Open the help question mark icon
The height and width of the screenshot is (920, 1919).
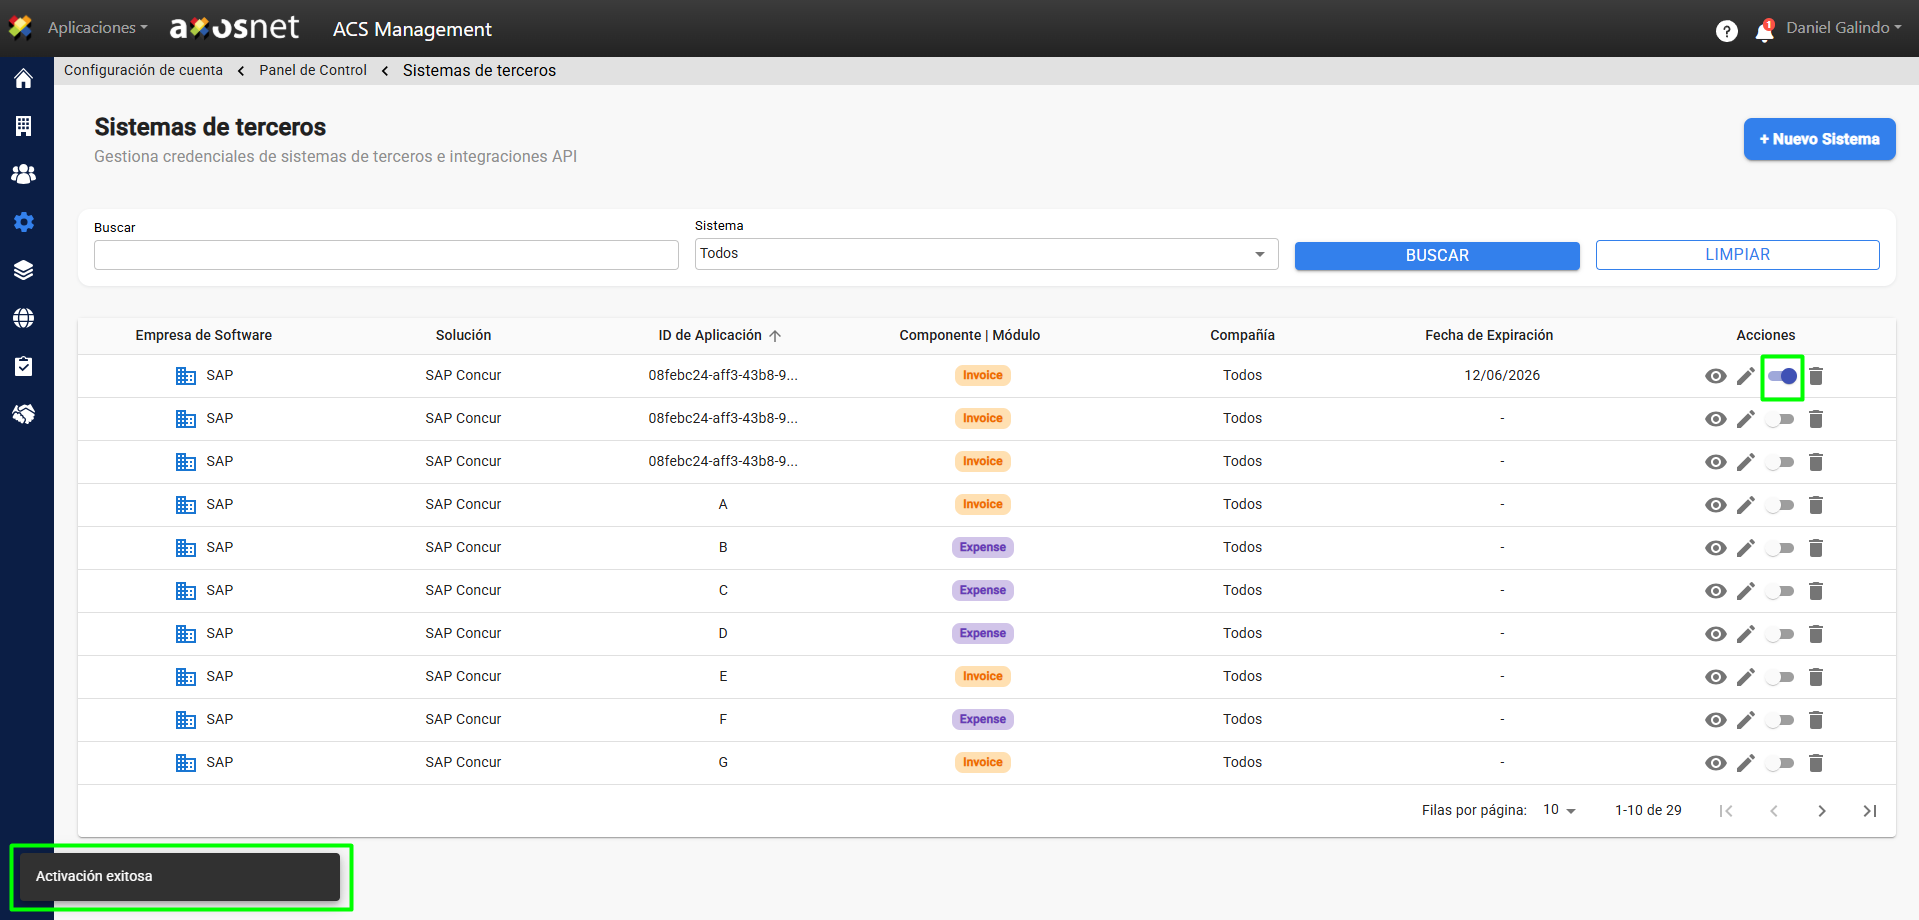[1726, 31]
